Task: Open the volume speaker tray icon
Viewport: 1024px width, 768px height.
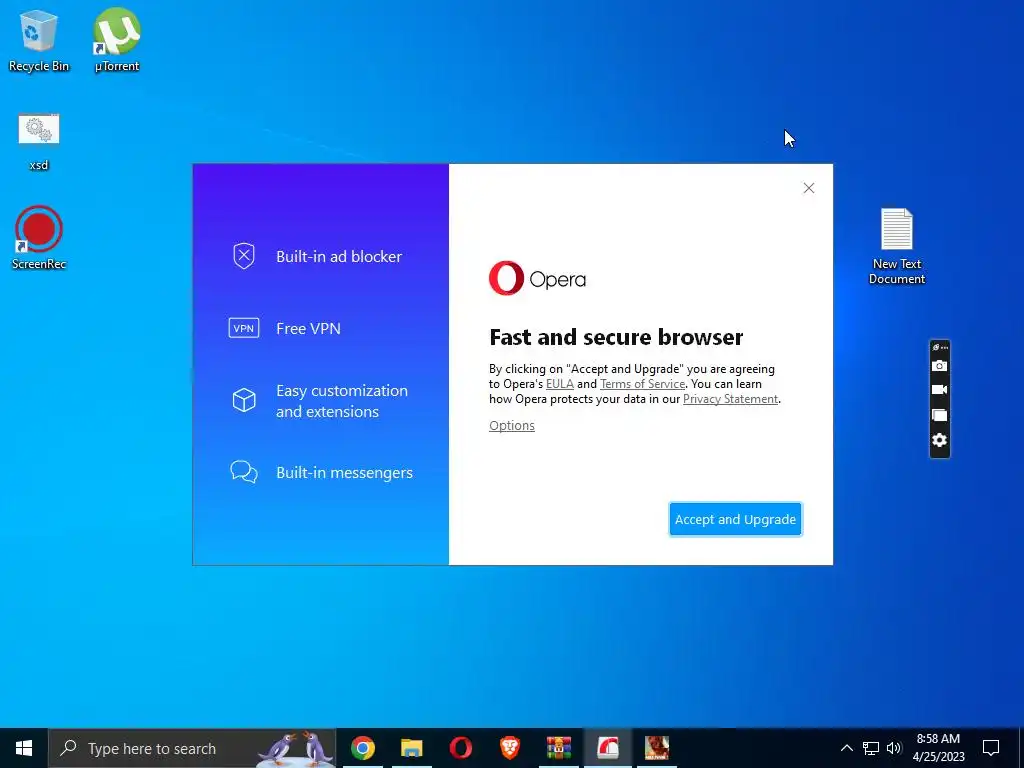Action: pos(894,748)
